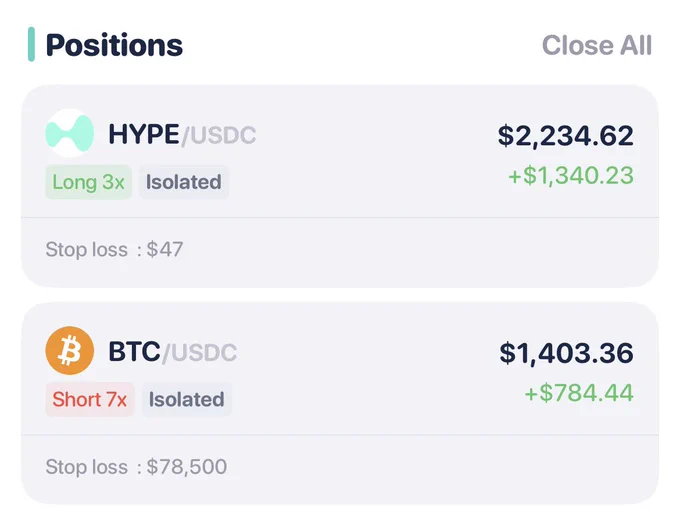Edit HYPE stop loss at $47

[x=114, y=249]
